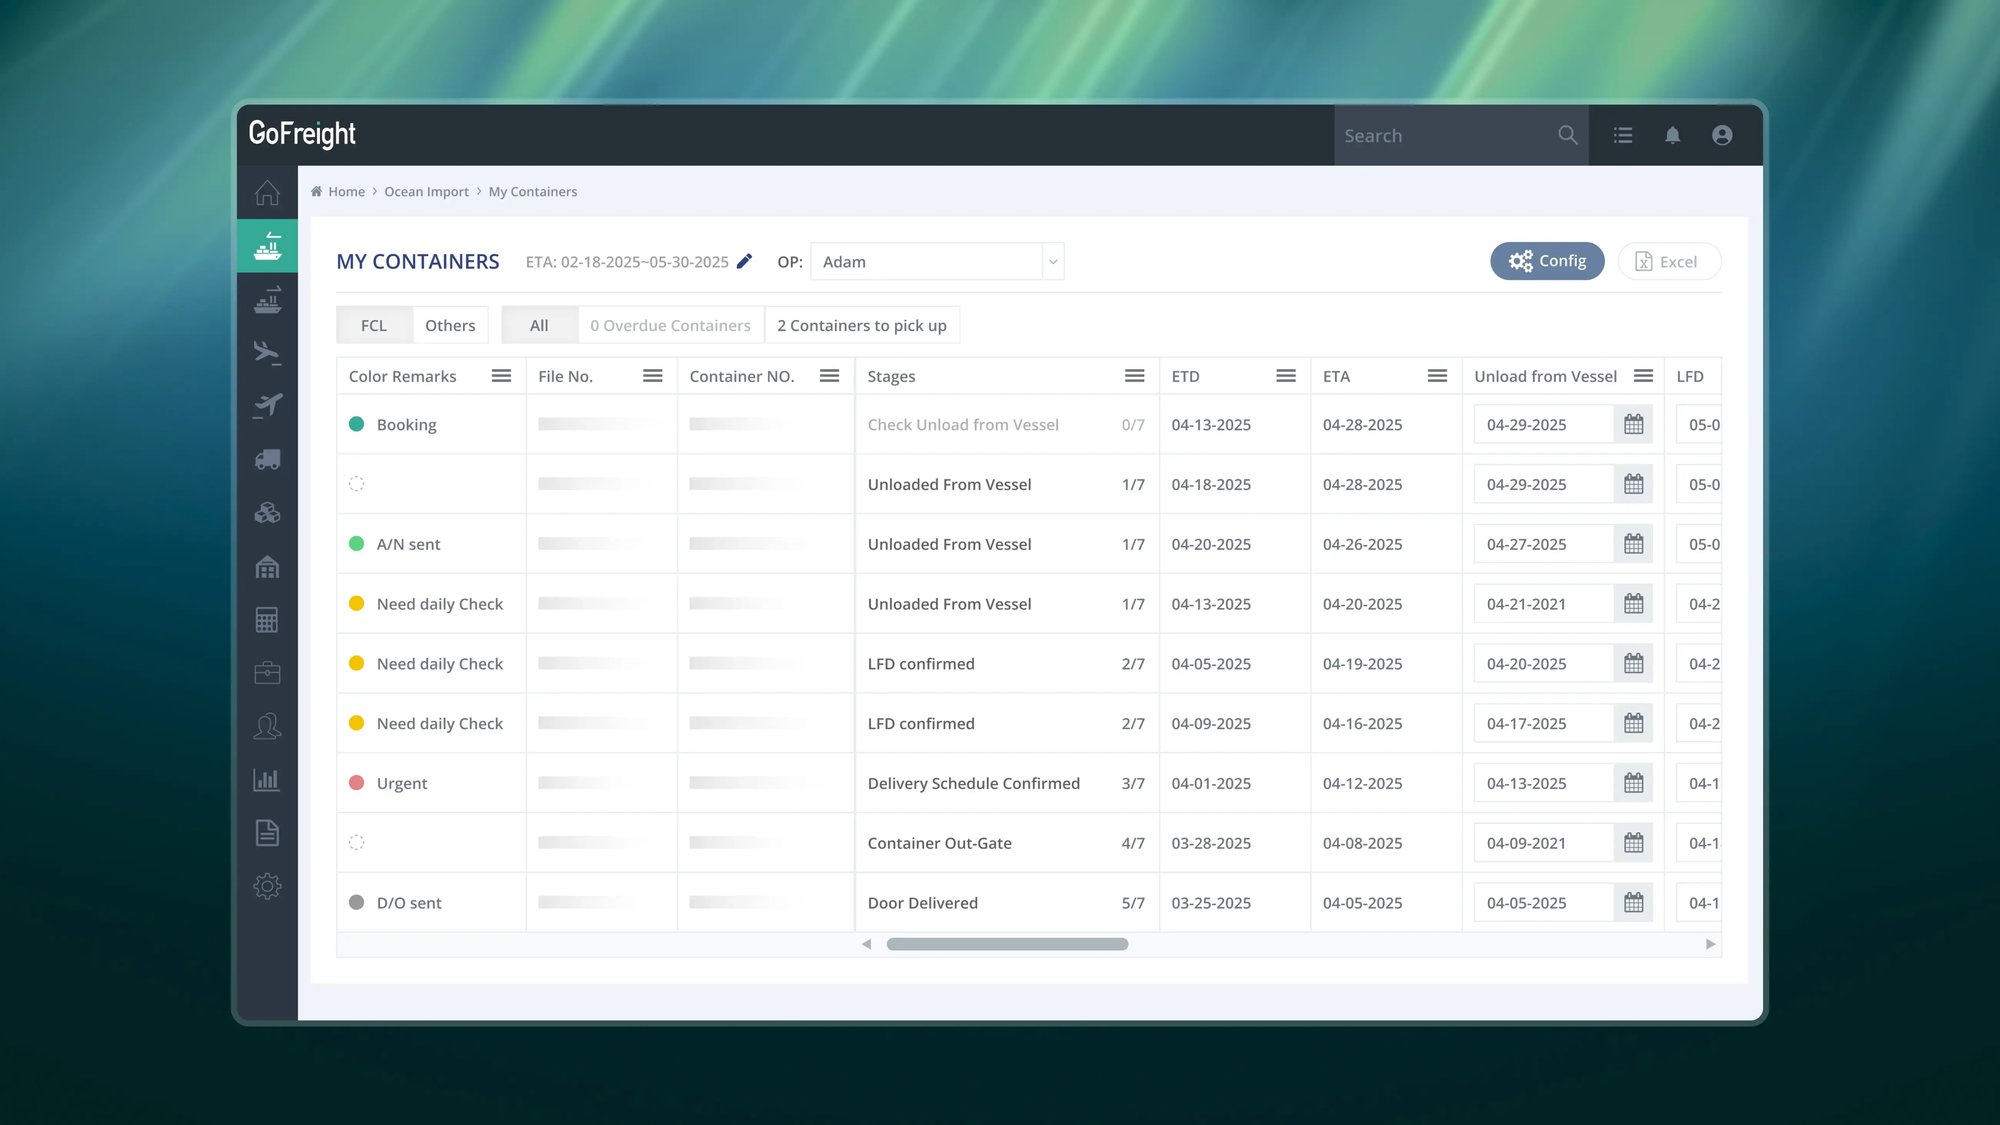Image resolution: width=2000 pixels, height=1125 pixels.
Task: Click the Urgent red color dot
Action: click(x=356, y=783)
